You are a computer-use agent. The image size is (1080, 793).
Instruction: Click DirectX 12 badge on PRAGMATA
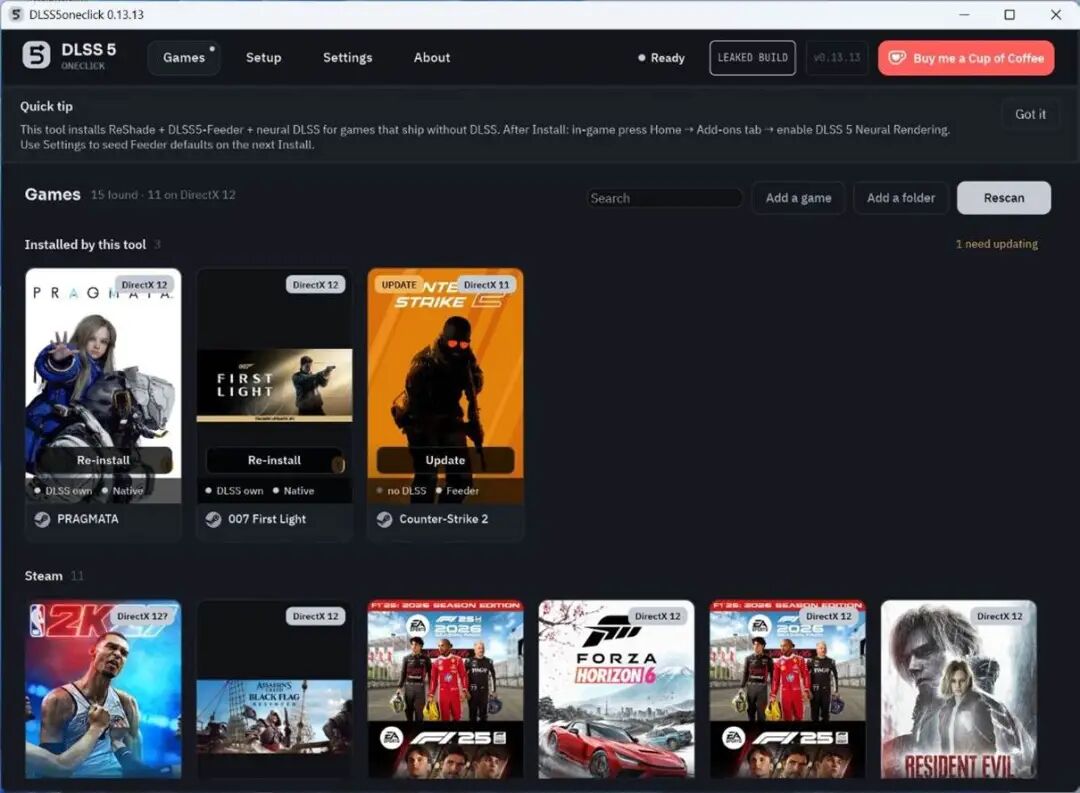click(x=144, y=285)
